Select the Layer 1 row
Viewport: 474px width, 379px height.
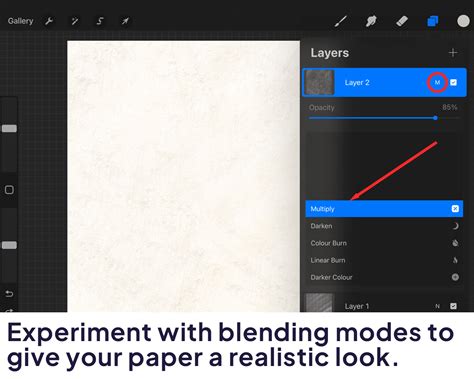coord(384,303)
